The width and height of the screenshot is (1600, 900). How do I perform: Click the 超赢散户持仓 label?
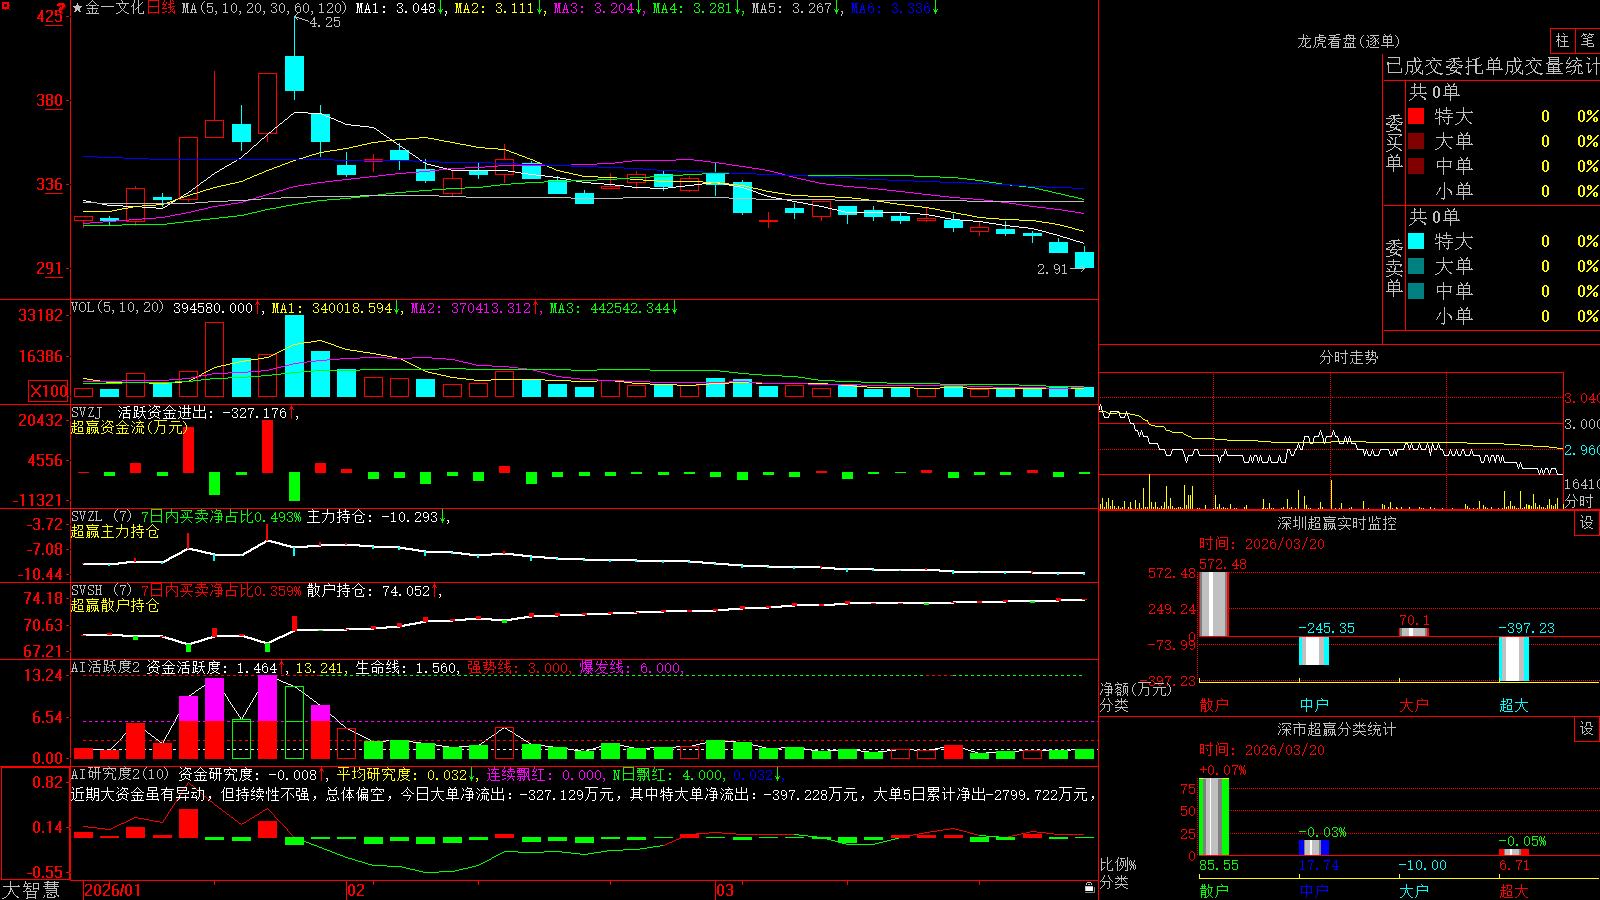115,605
